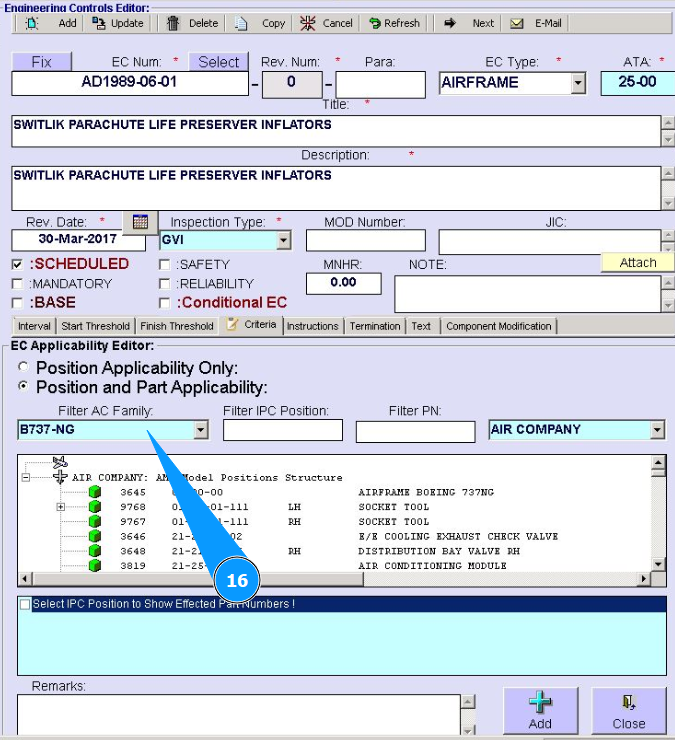Click the Fix button
This screenshot has height=743, width=675.
(x=42, y=62)
